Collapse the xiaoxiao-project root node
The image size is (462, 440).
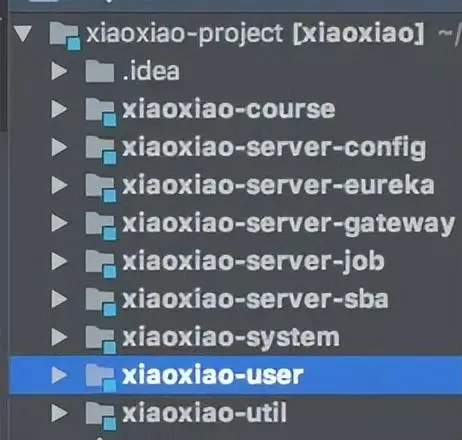pyautogui.click(x=23, y=34)
